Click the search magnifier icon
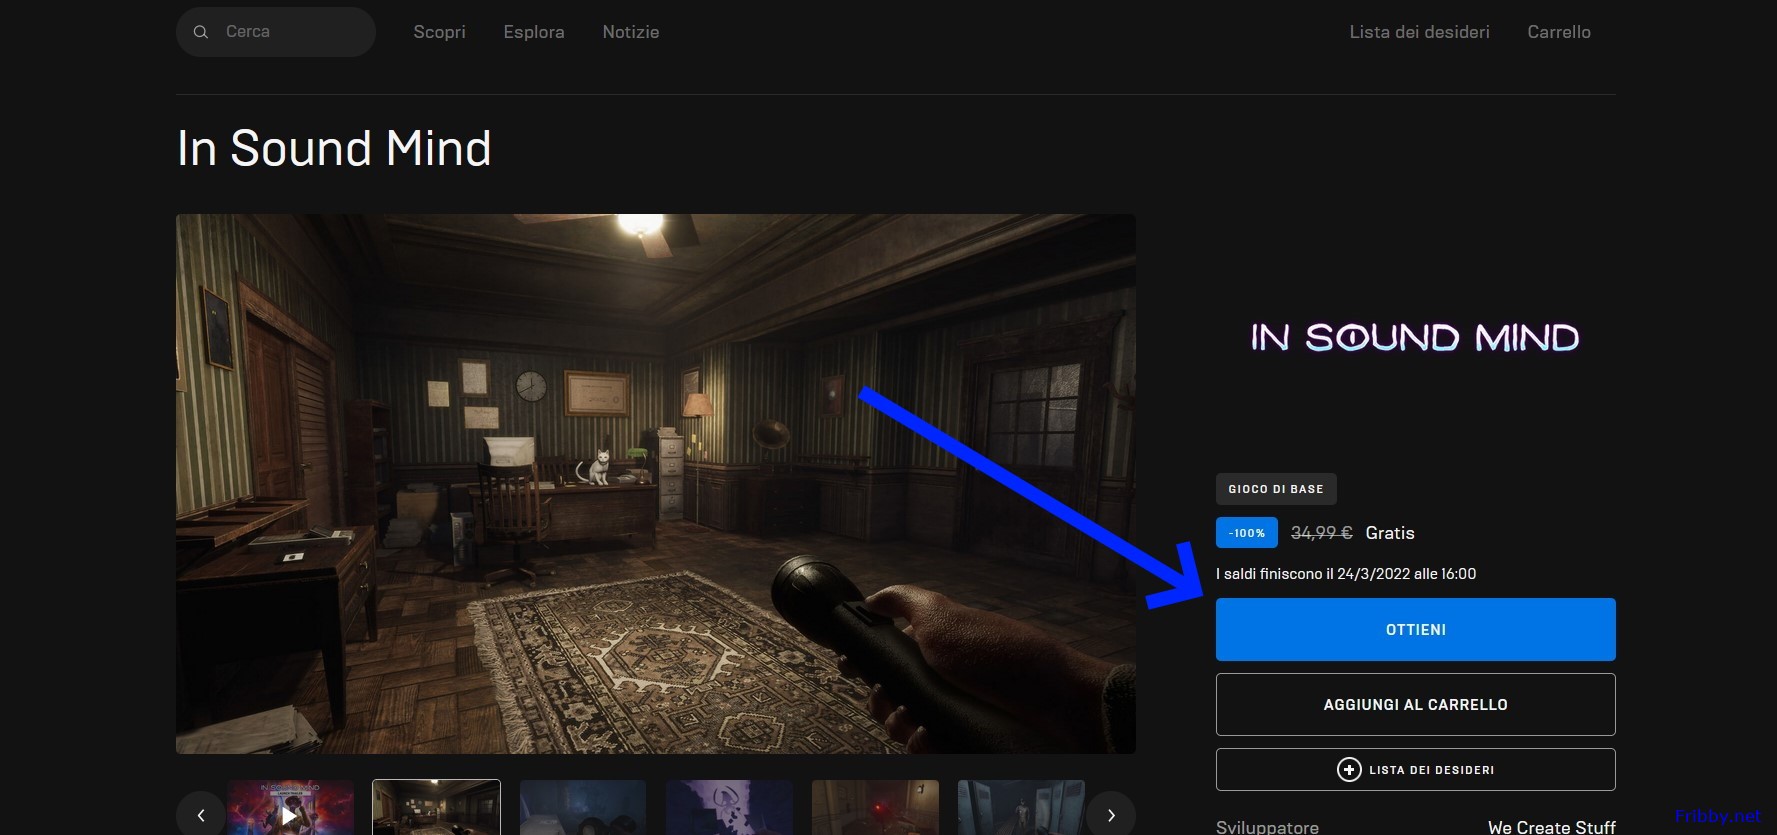The width and height of the screenshot is (1777, 835). coord(201,32)
